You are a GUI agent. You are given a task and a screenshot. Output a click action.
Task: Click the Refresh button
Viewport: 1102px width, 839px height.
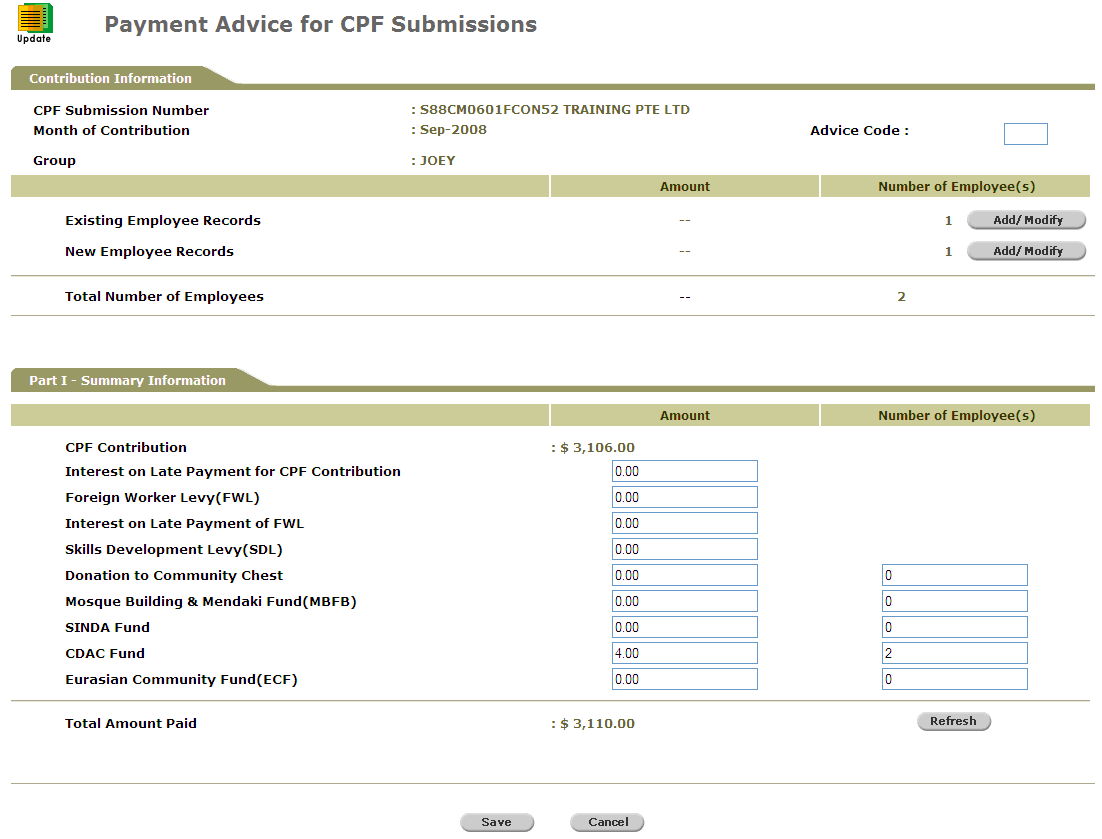pos(954,721)
